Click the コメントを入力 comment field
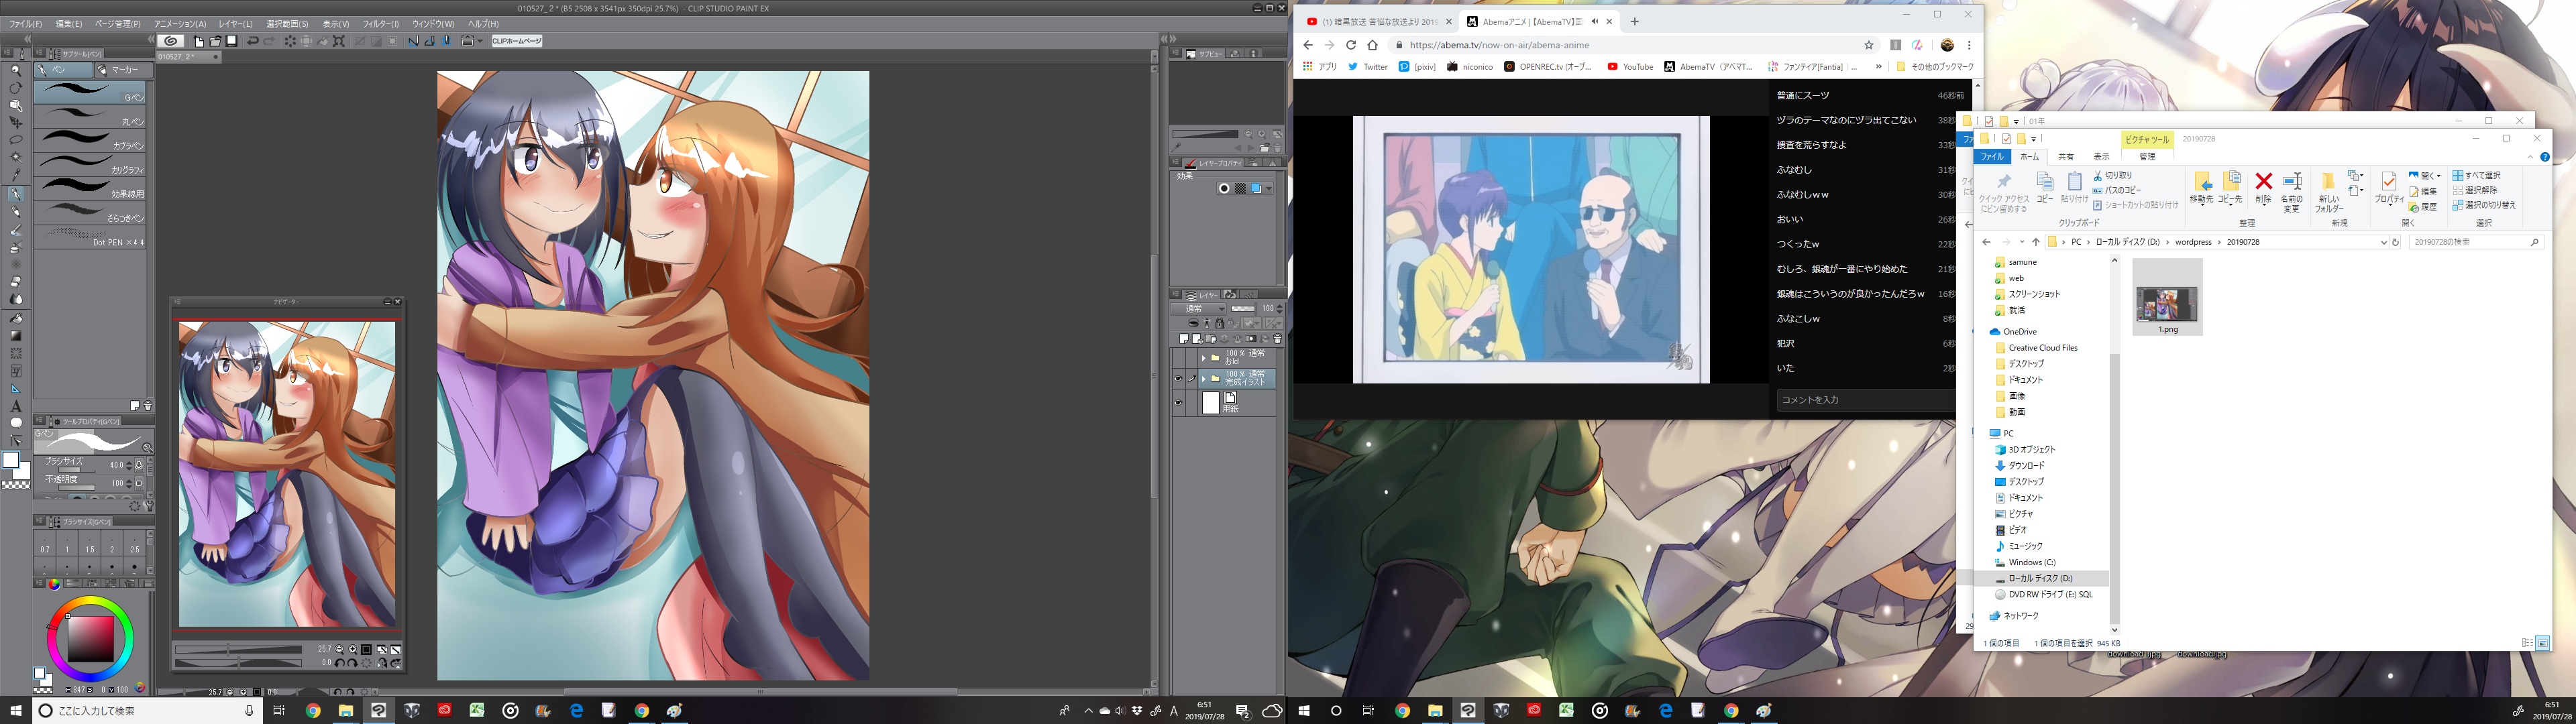The height and width of the screenshot is (724, 2576). pos(1866,400)
